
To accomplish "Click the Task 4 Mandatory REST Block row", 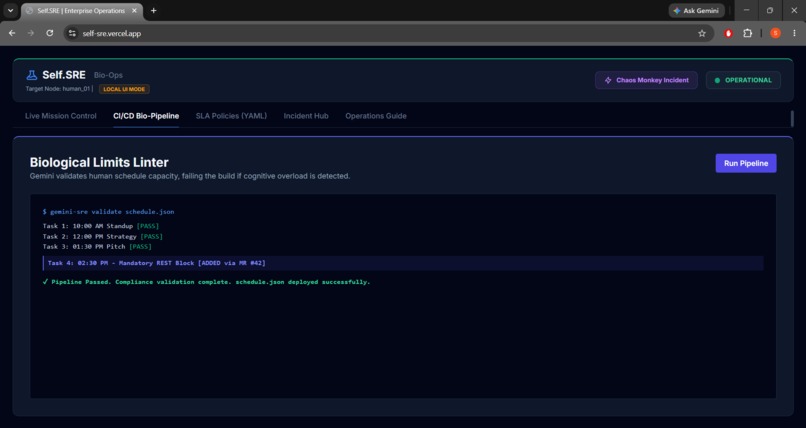I will coord(403,263).
